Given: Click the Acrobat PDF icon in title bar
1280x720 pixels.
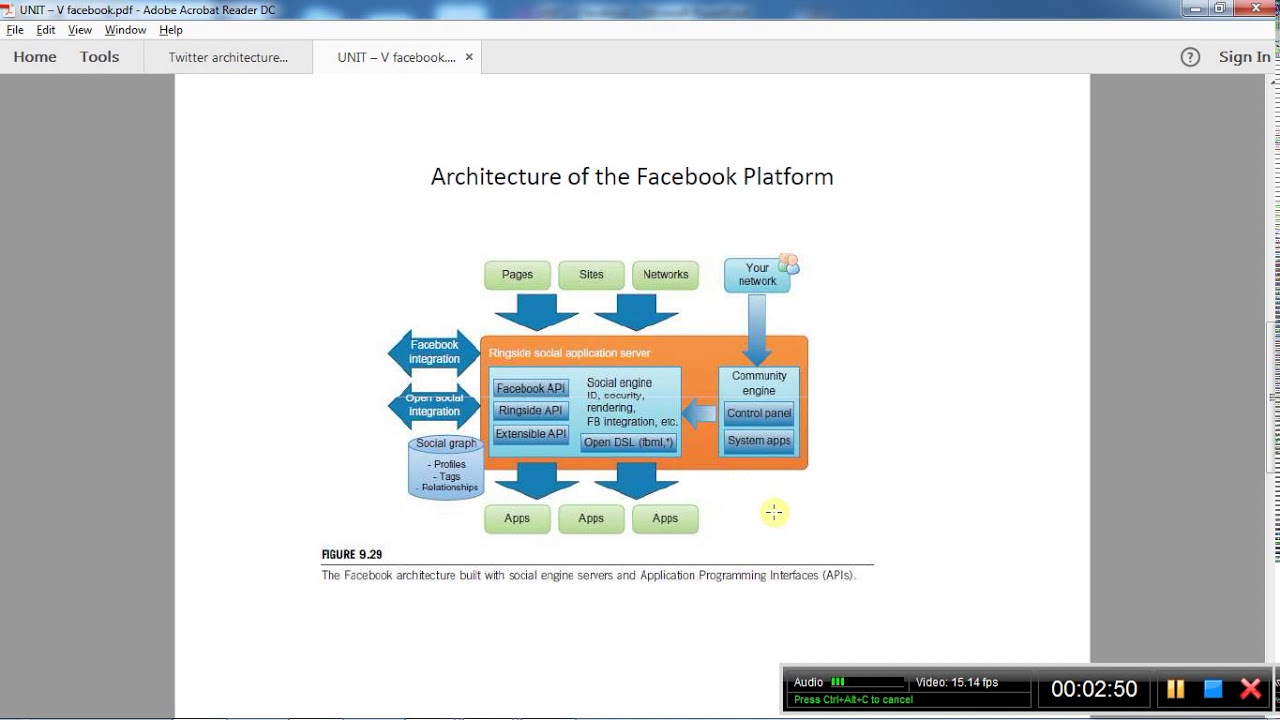Looking at the screenshot, I should click(x=9, y=9).
